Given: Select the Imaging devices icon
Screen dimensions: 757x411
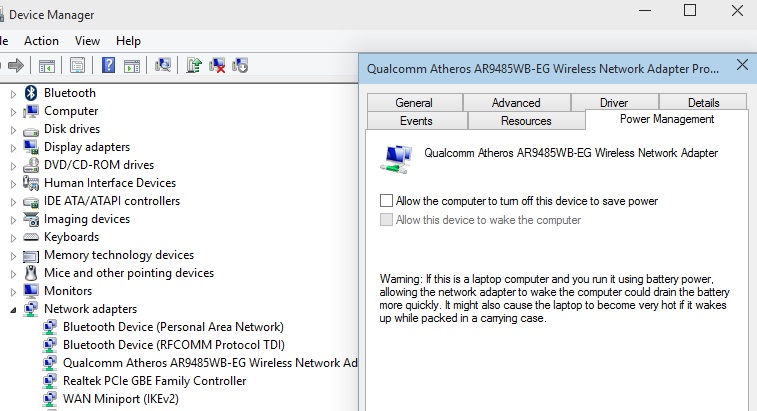Looking at the screenshot, I should pyautogui.click(x=31, y=219).
